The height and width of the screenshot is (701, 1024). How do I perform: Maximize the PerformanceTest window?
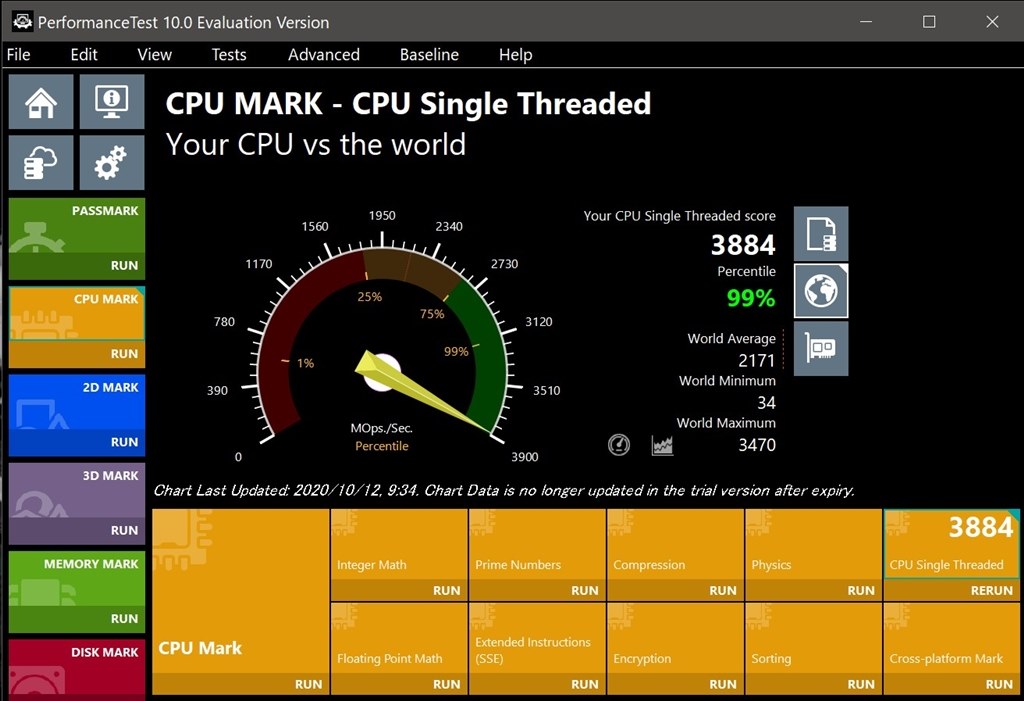pyautogui.click(x=929, y=22)
